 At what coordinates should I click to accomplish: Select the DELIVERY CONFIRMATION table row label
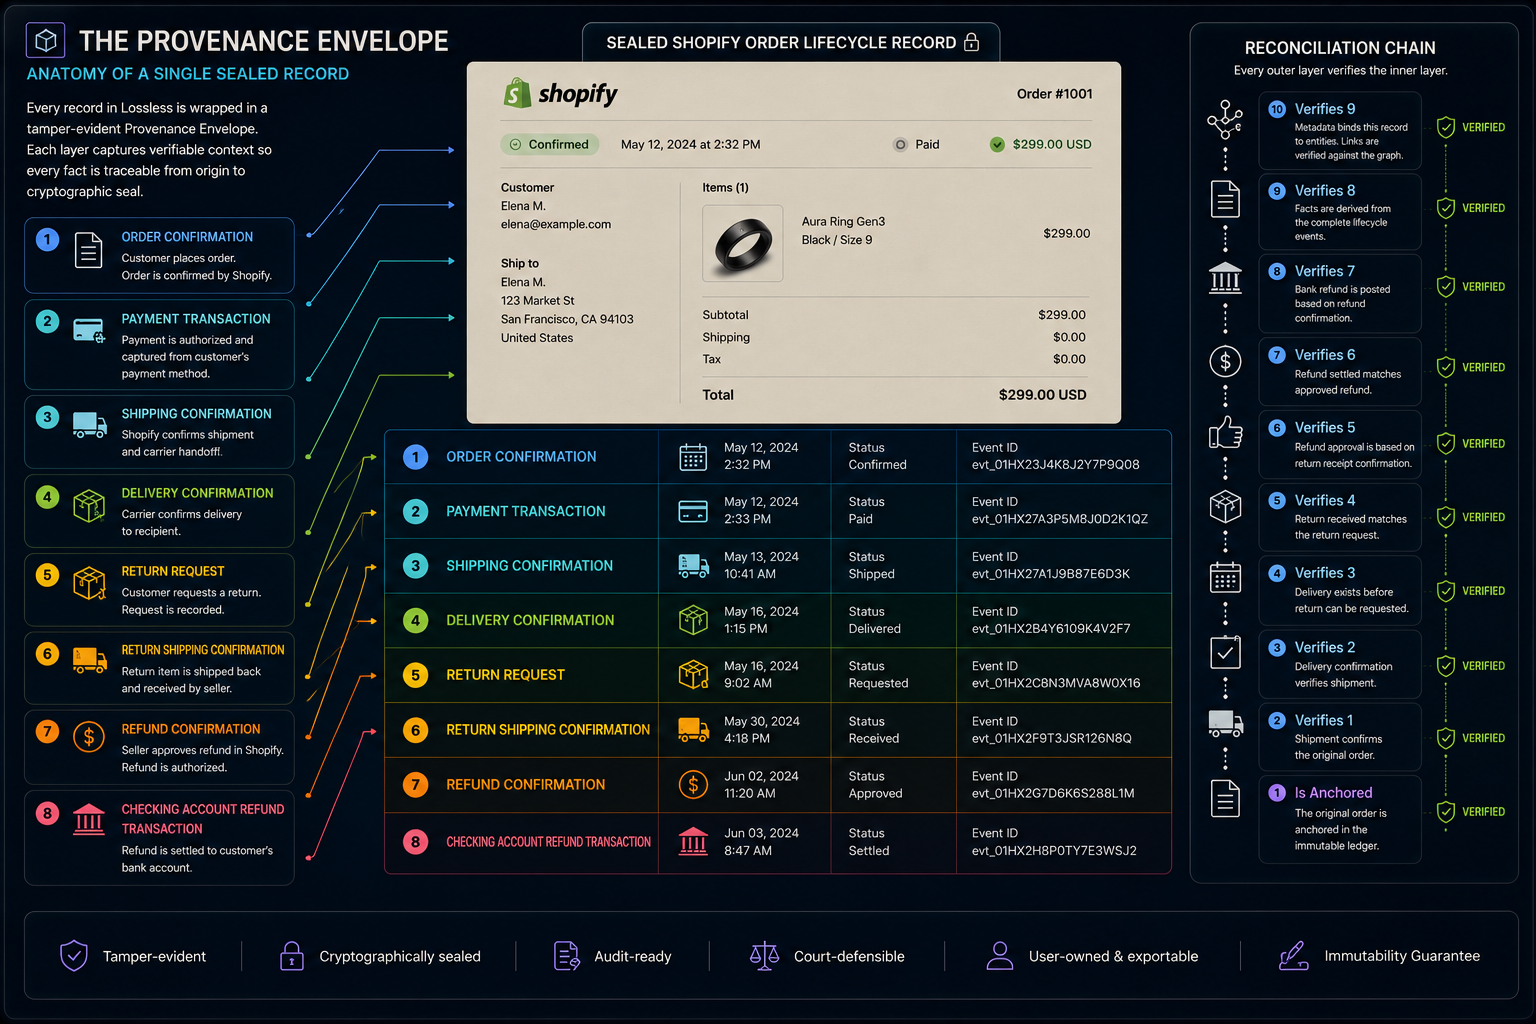[x=530, y=620]
